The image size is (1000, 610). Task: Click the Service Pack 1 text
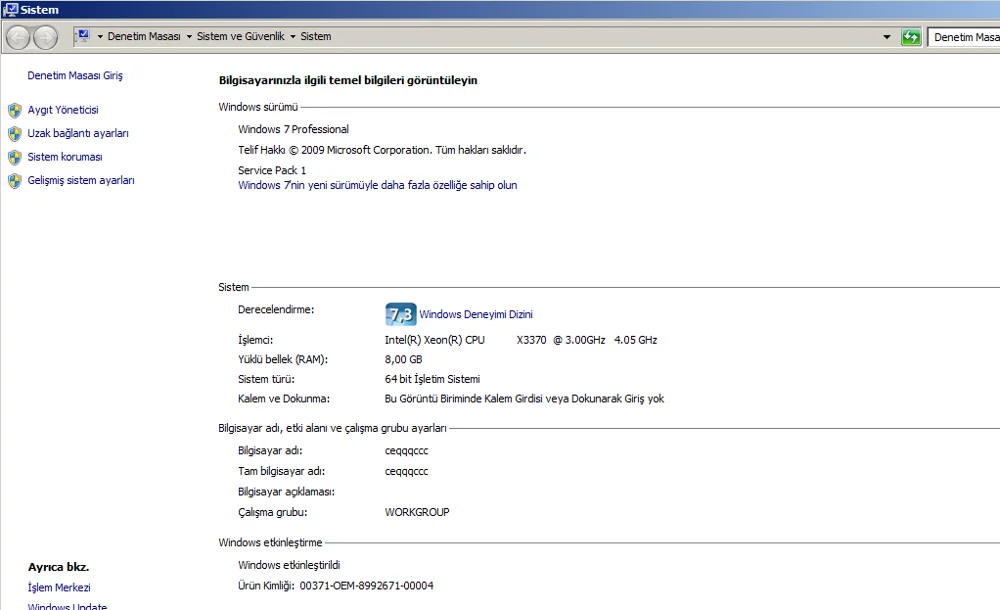272,170
